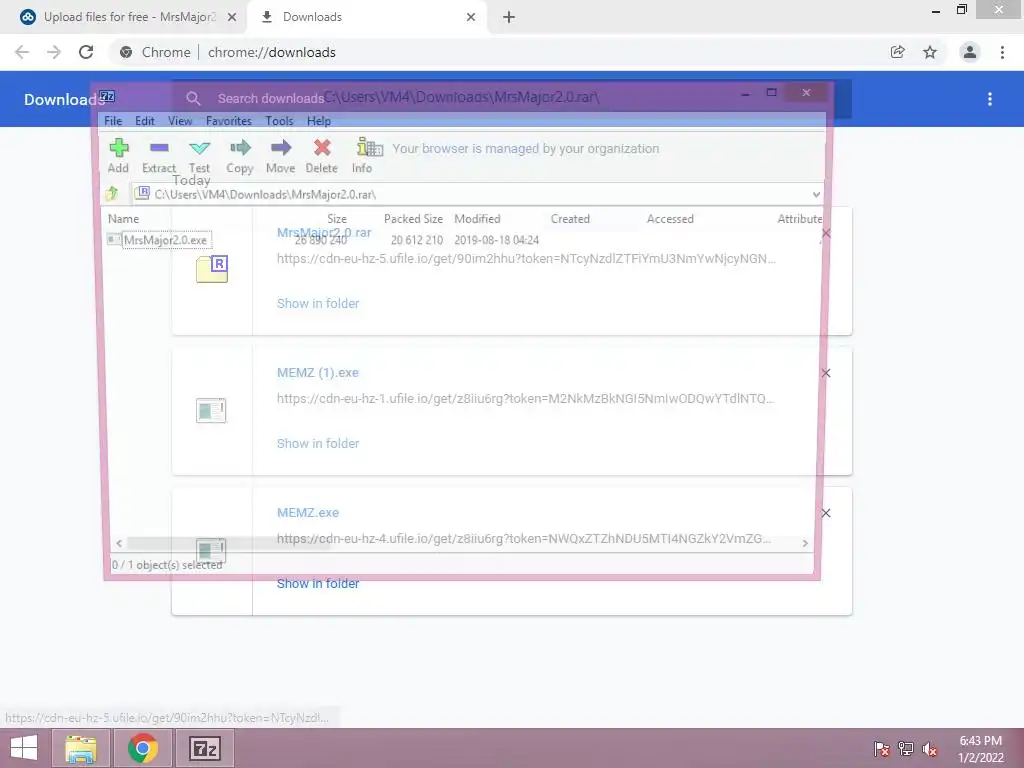Sort by the Accessed column header
1024x768 pixels.
[670, 219]
